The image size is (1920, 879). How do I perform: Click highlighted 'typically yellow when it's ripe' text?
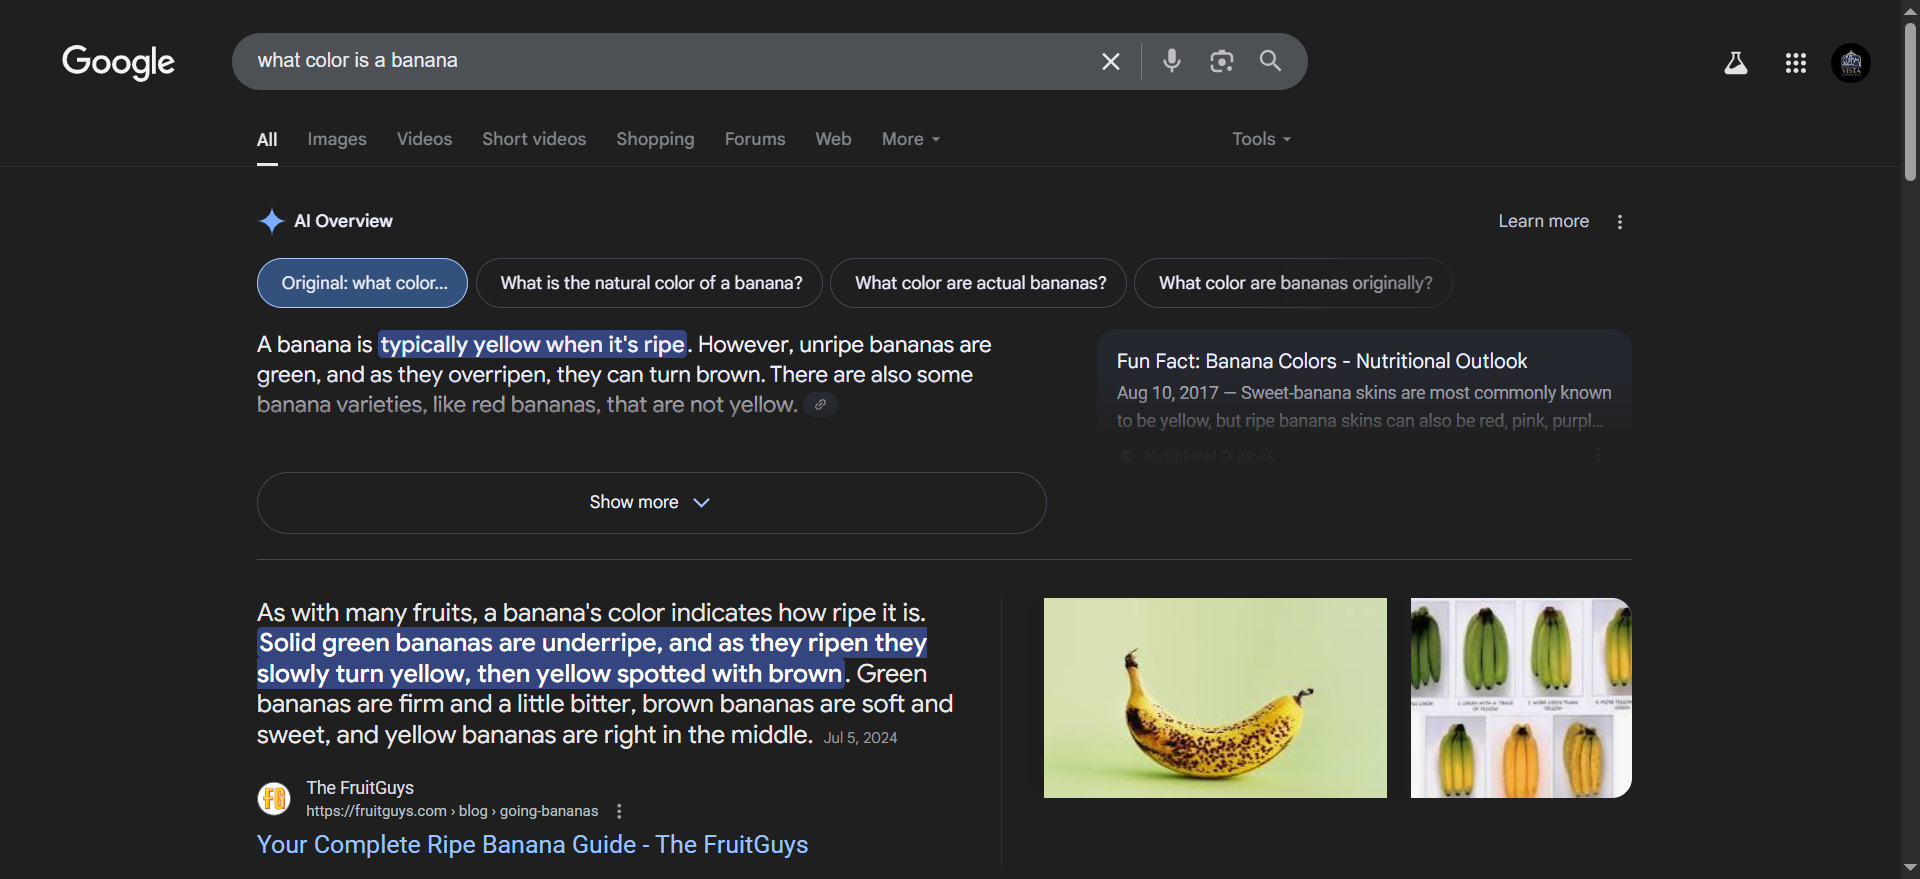point(532,345)
